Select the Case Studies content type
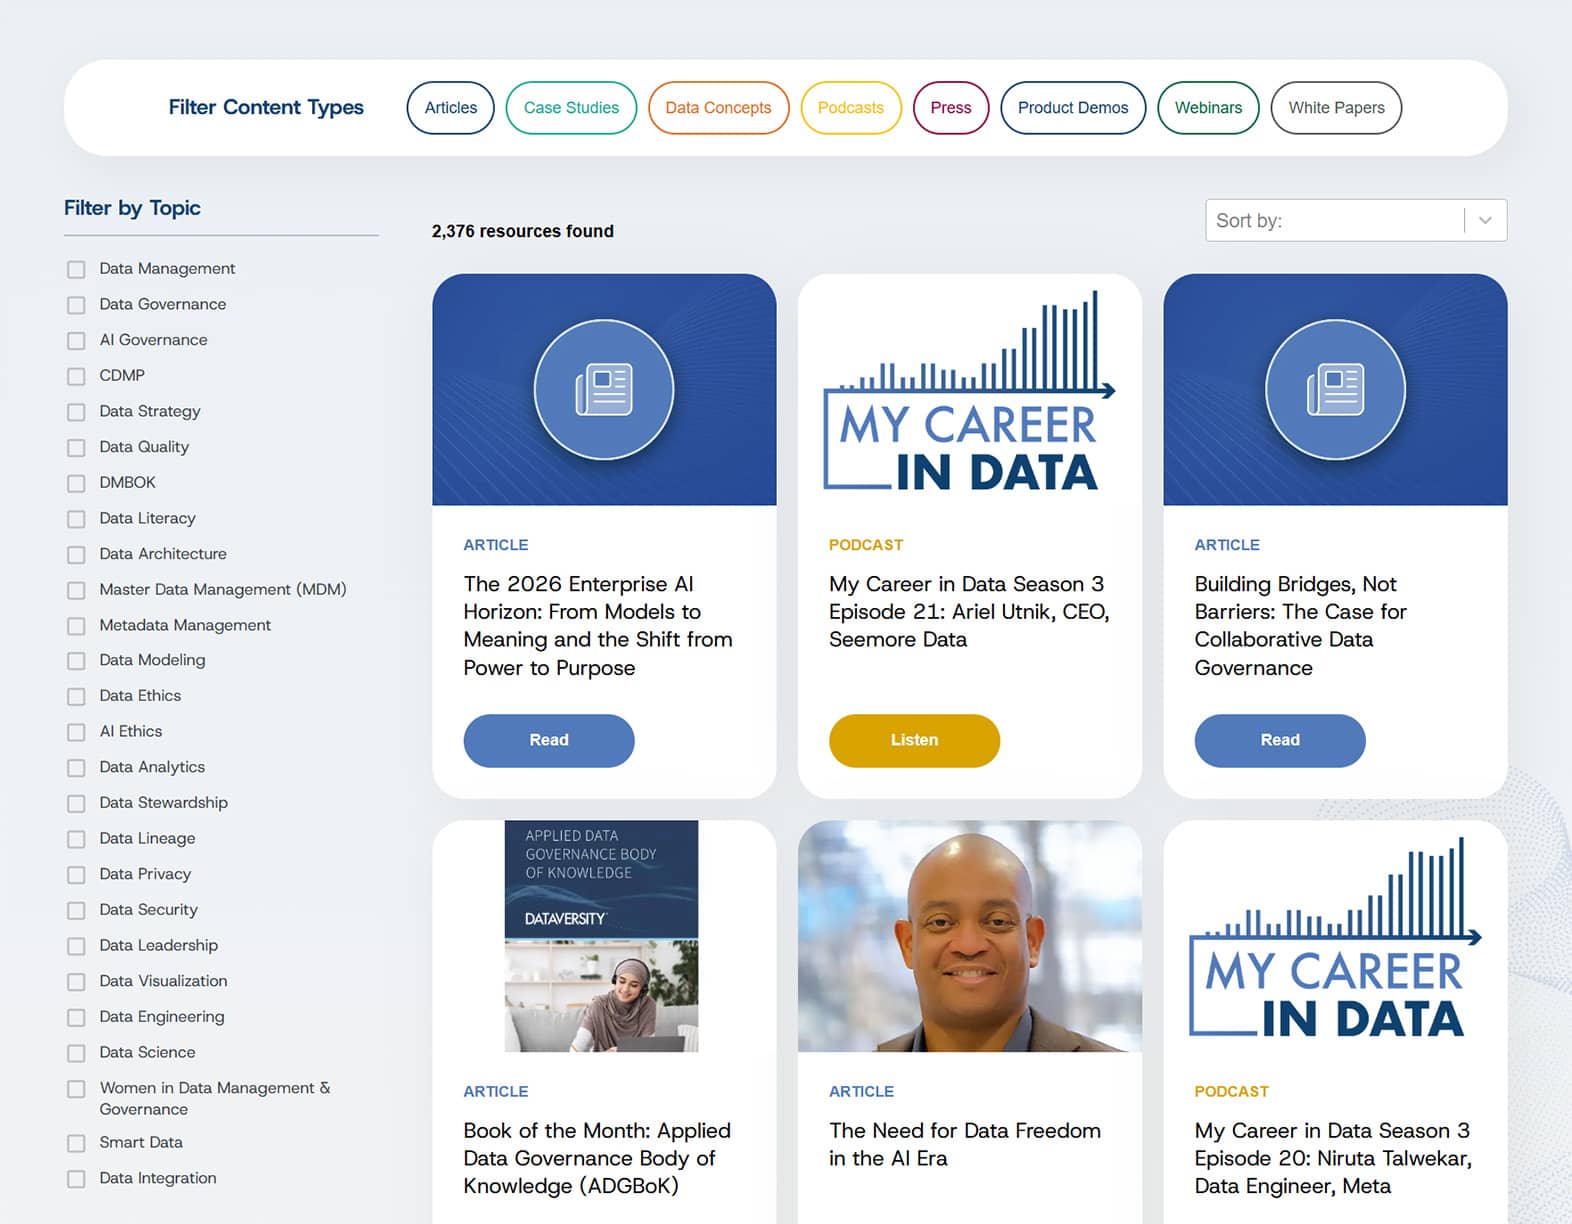Viewport: 1572px width, 1224px height. (x=571, y=108)
